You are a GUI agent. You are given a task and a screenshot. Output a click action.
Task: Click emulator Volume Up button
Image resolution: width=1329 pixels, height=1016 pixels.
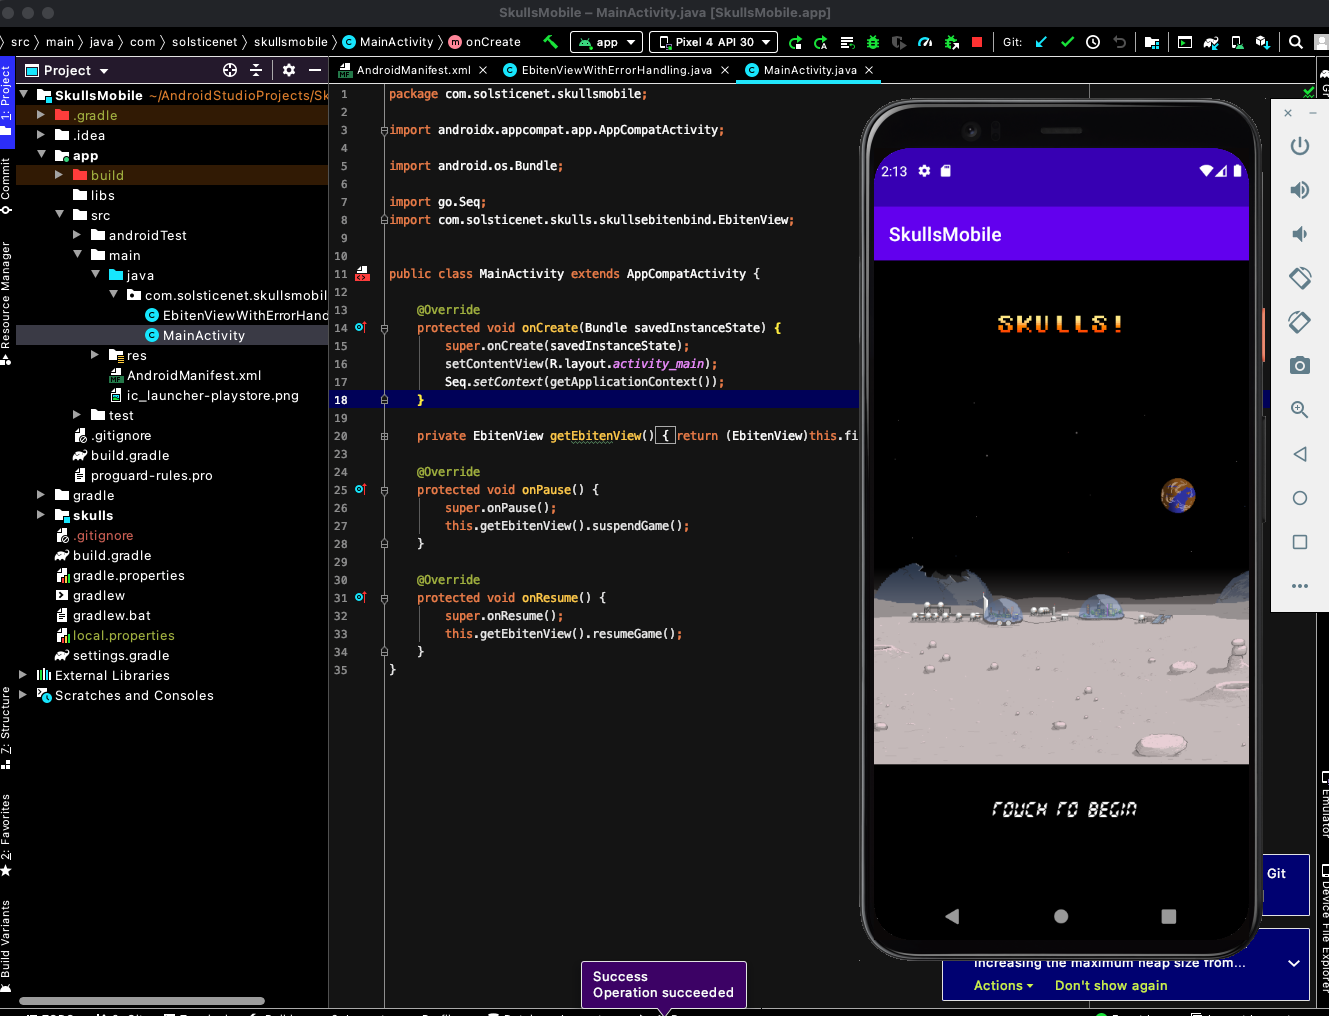click(1300, 190)
